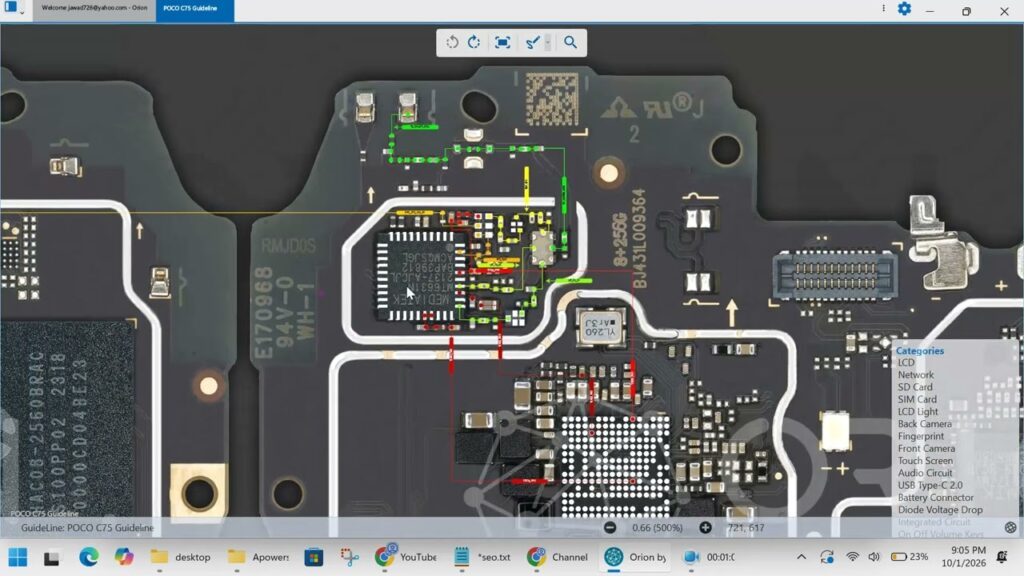The height and width of the screenshot is (576, 1024).
Task: Open the three-dot options menu
Action: click(x=884, y=8)
